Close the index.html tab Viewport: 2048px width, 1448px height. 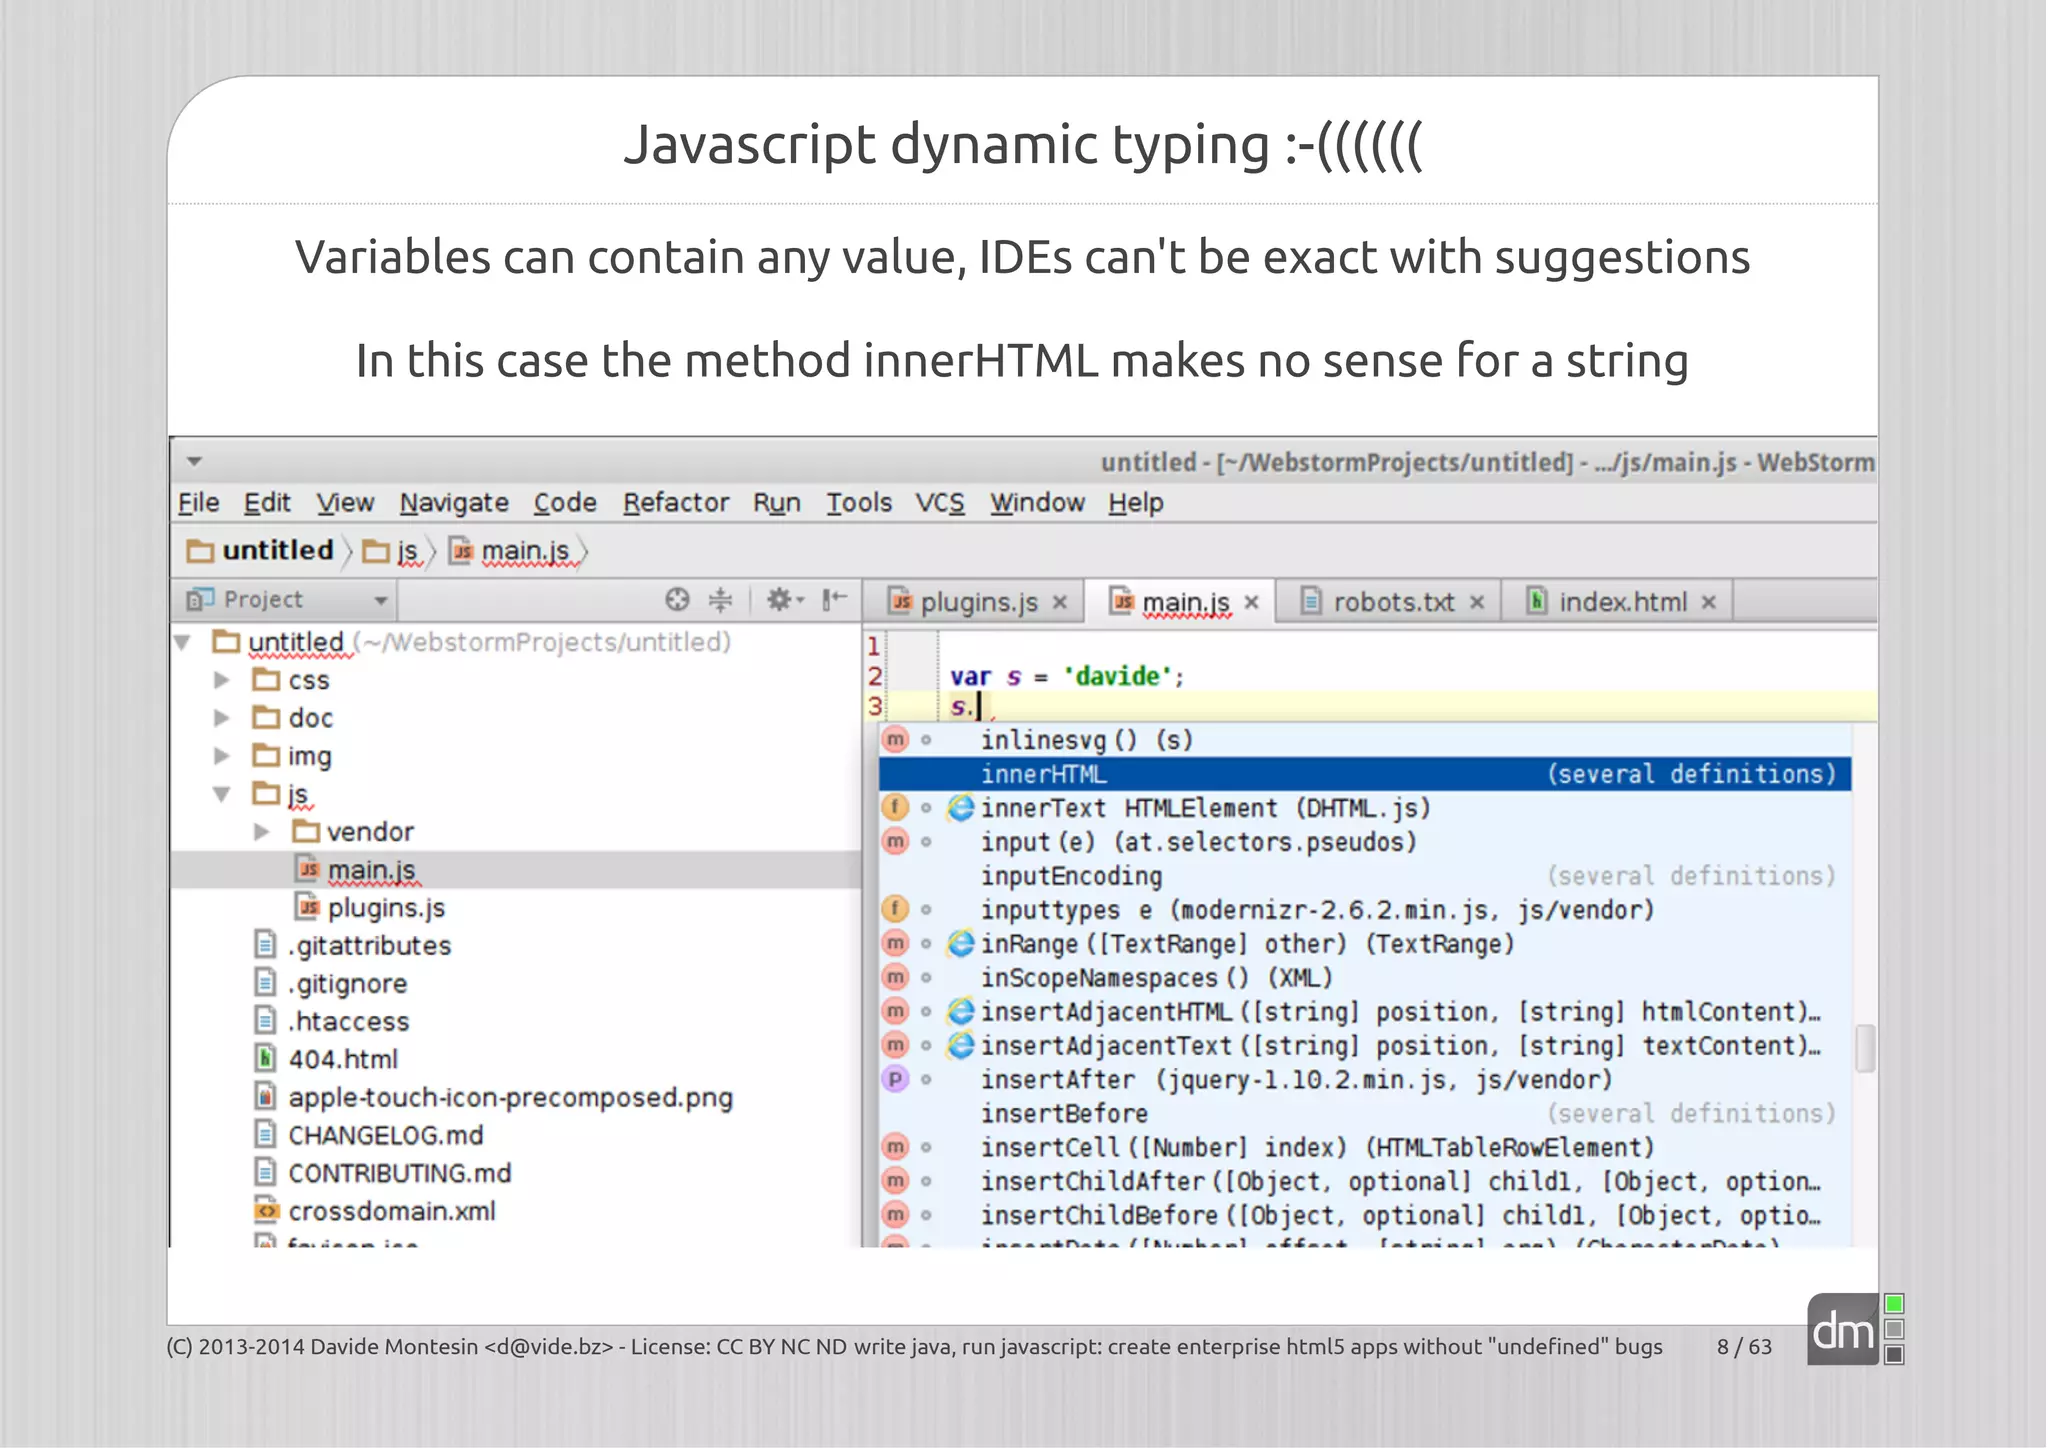[x=1709, y=603]
